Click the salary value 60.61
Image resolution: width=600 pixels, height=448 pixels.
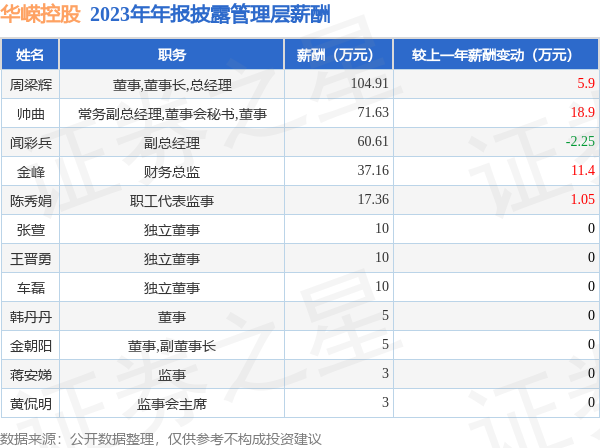[x=373, y=141]
